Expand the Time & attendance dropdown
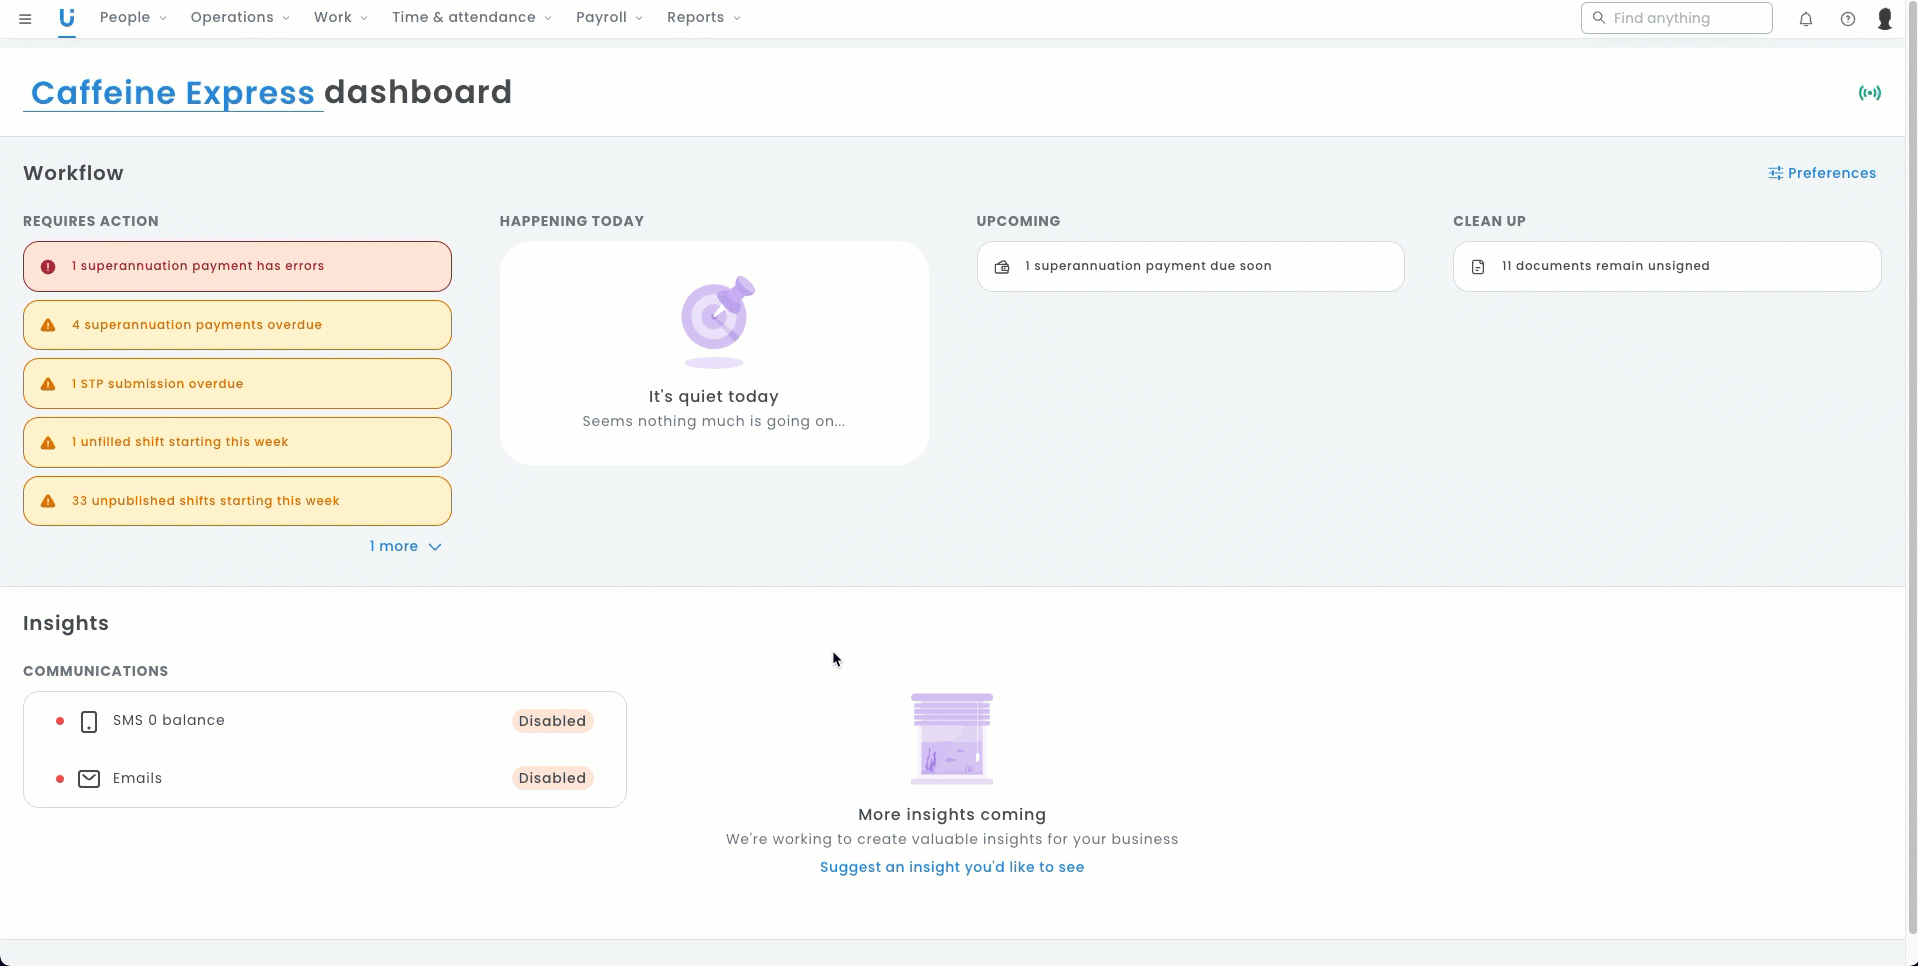 (x=471, y=18)
